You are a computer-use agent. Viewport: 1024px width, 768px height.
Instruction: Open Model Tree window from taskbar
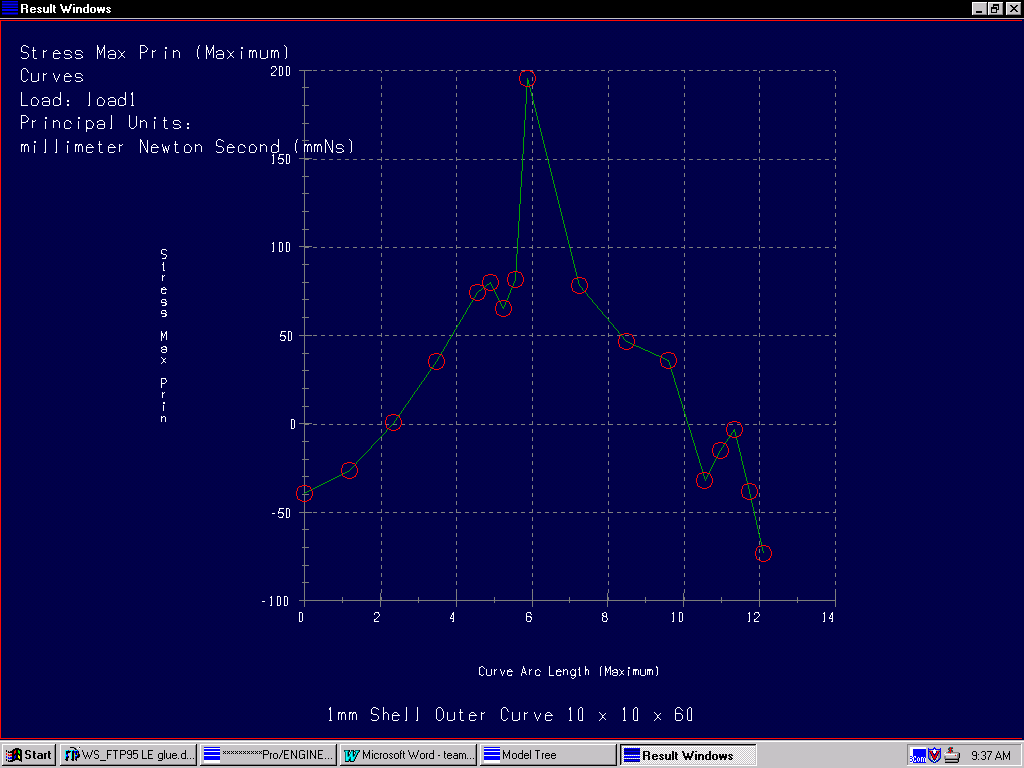(x=548, y=755)
